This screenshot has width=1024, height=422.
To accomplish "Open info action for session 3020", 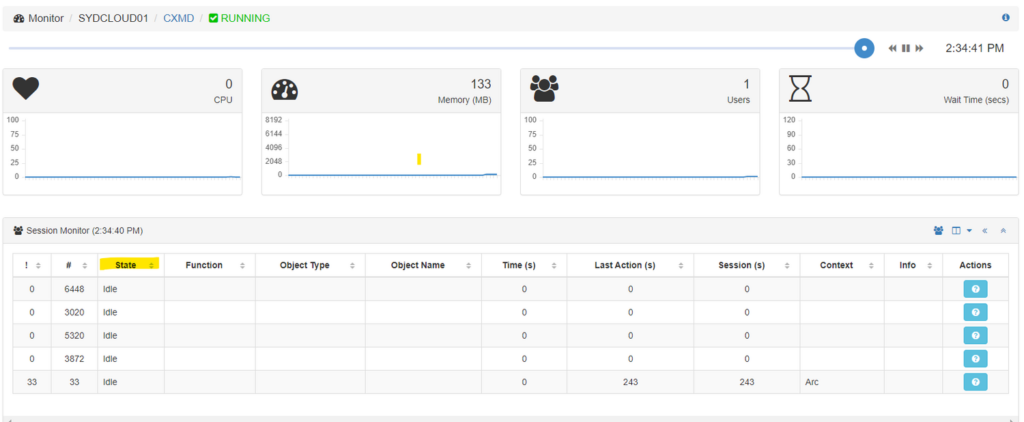I will pyautogui.click(x=975, y=312).
